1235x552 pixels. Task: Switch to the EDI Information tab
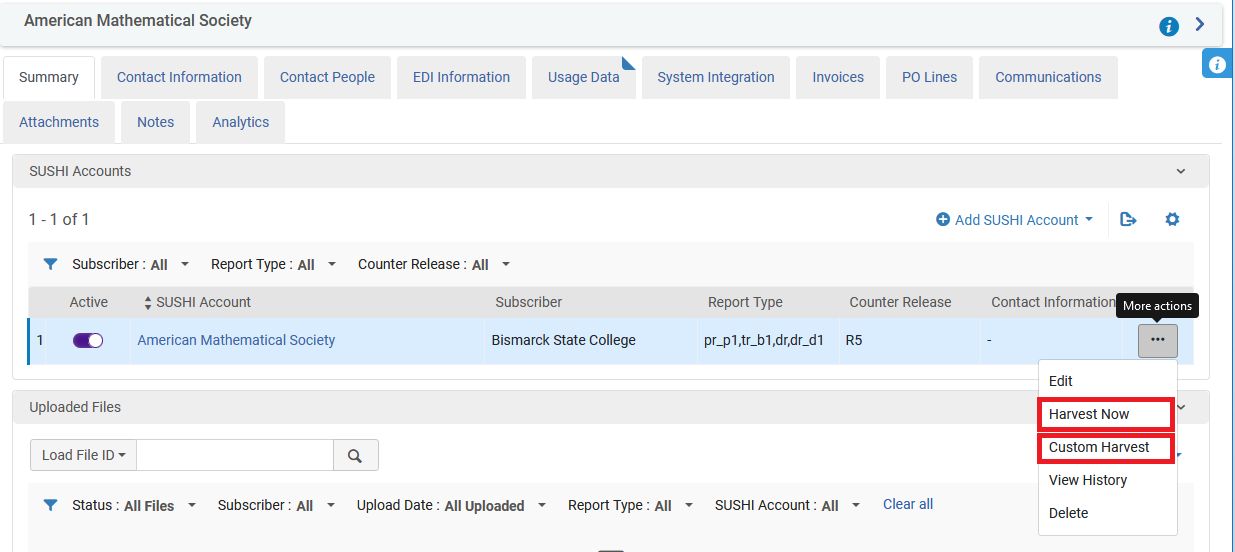(461, 77)
